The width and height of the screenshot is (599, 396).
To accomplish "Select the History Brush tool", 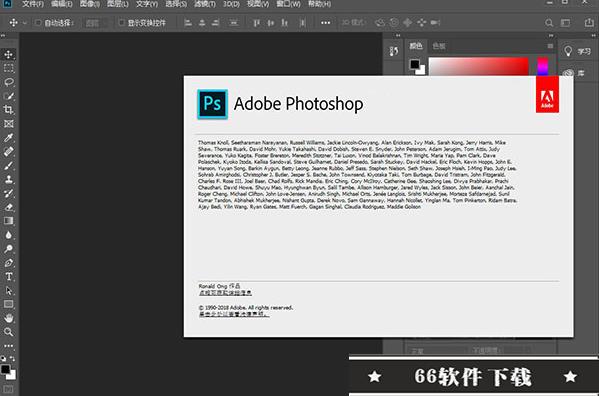I will click(8, 193).
